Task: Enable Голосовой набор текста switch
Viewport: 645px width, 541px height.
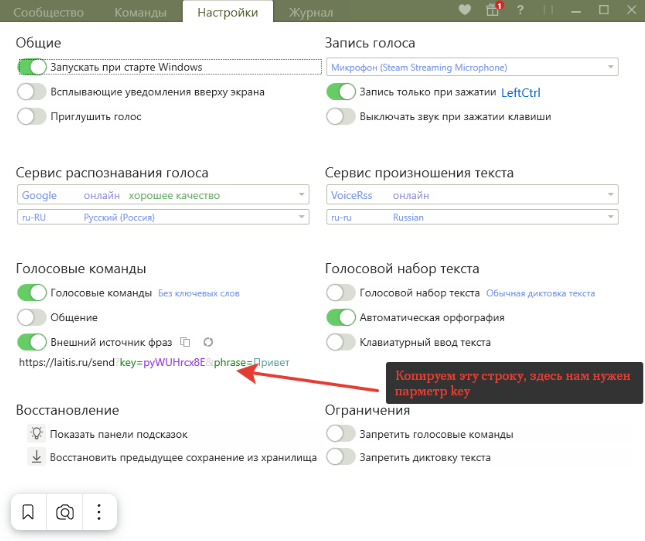Action: click(341, 293)
